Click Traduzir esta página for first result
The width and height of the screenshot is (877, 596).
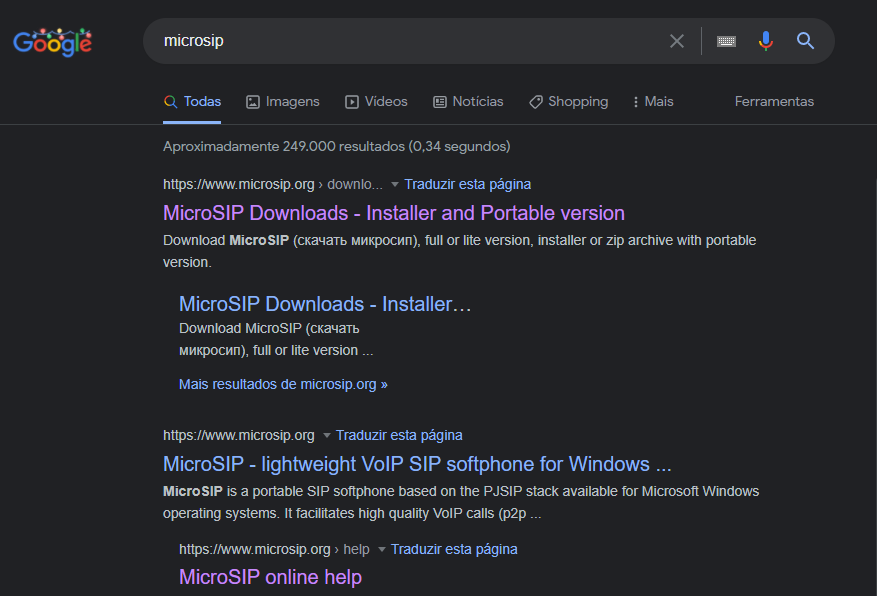click(467, 184)
